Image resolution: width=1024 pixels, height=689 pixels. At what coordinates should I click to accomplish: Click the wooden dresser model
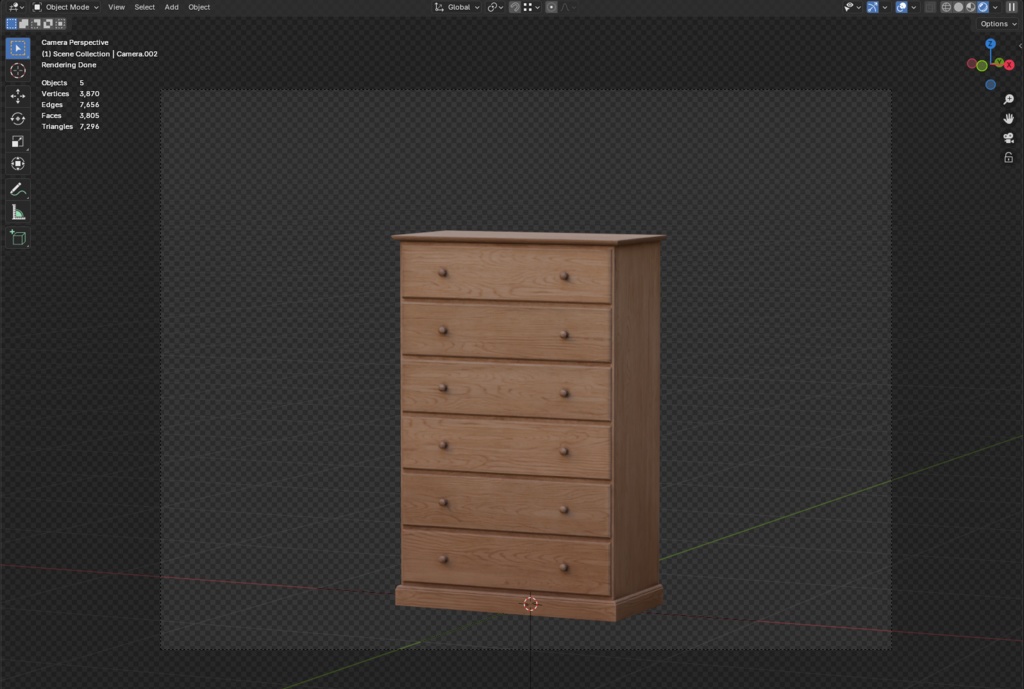[528, 425]
